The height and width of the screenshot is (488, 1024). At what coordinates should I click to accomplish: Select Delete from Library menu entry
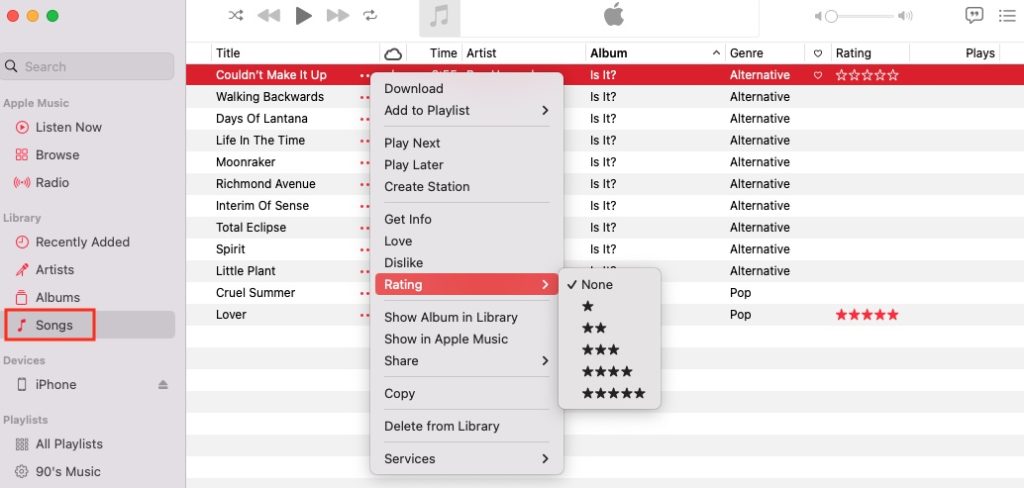(442, 426)
